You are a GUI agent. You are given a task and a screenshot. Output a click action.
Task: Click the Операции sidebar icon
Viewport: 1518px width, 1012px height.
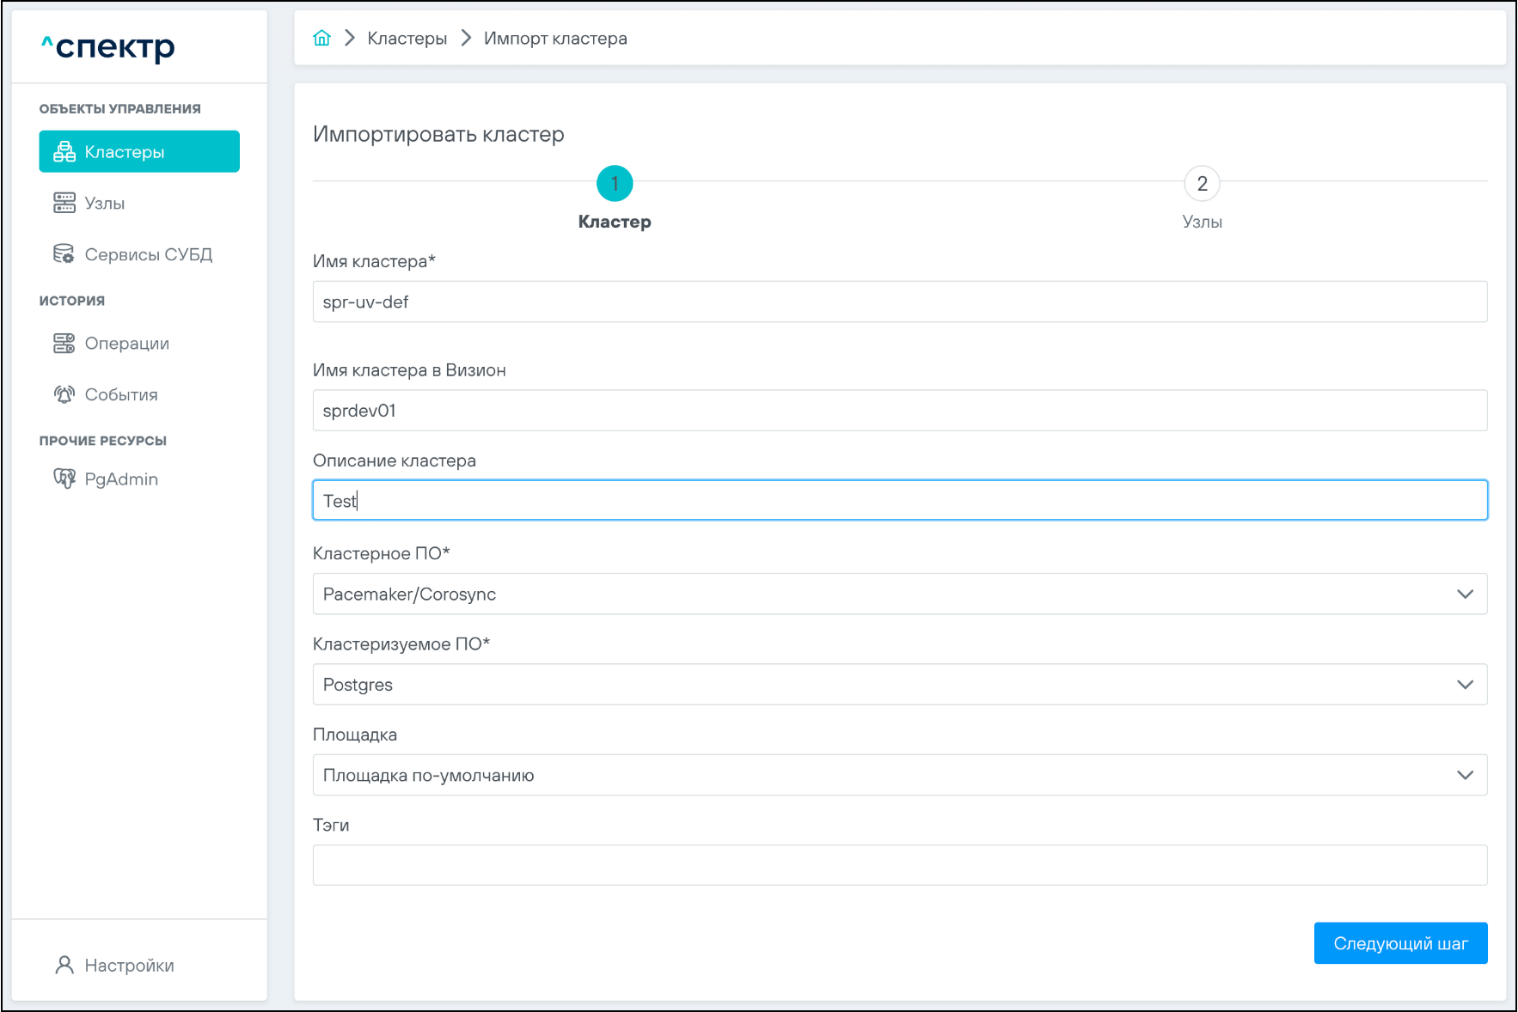coord(64,344)
